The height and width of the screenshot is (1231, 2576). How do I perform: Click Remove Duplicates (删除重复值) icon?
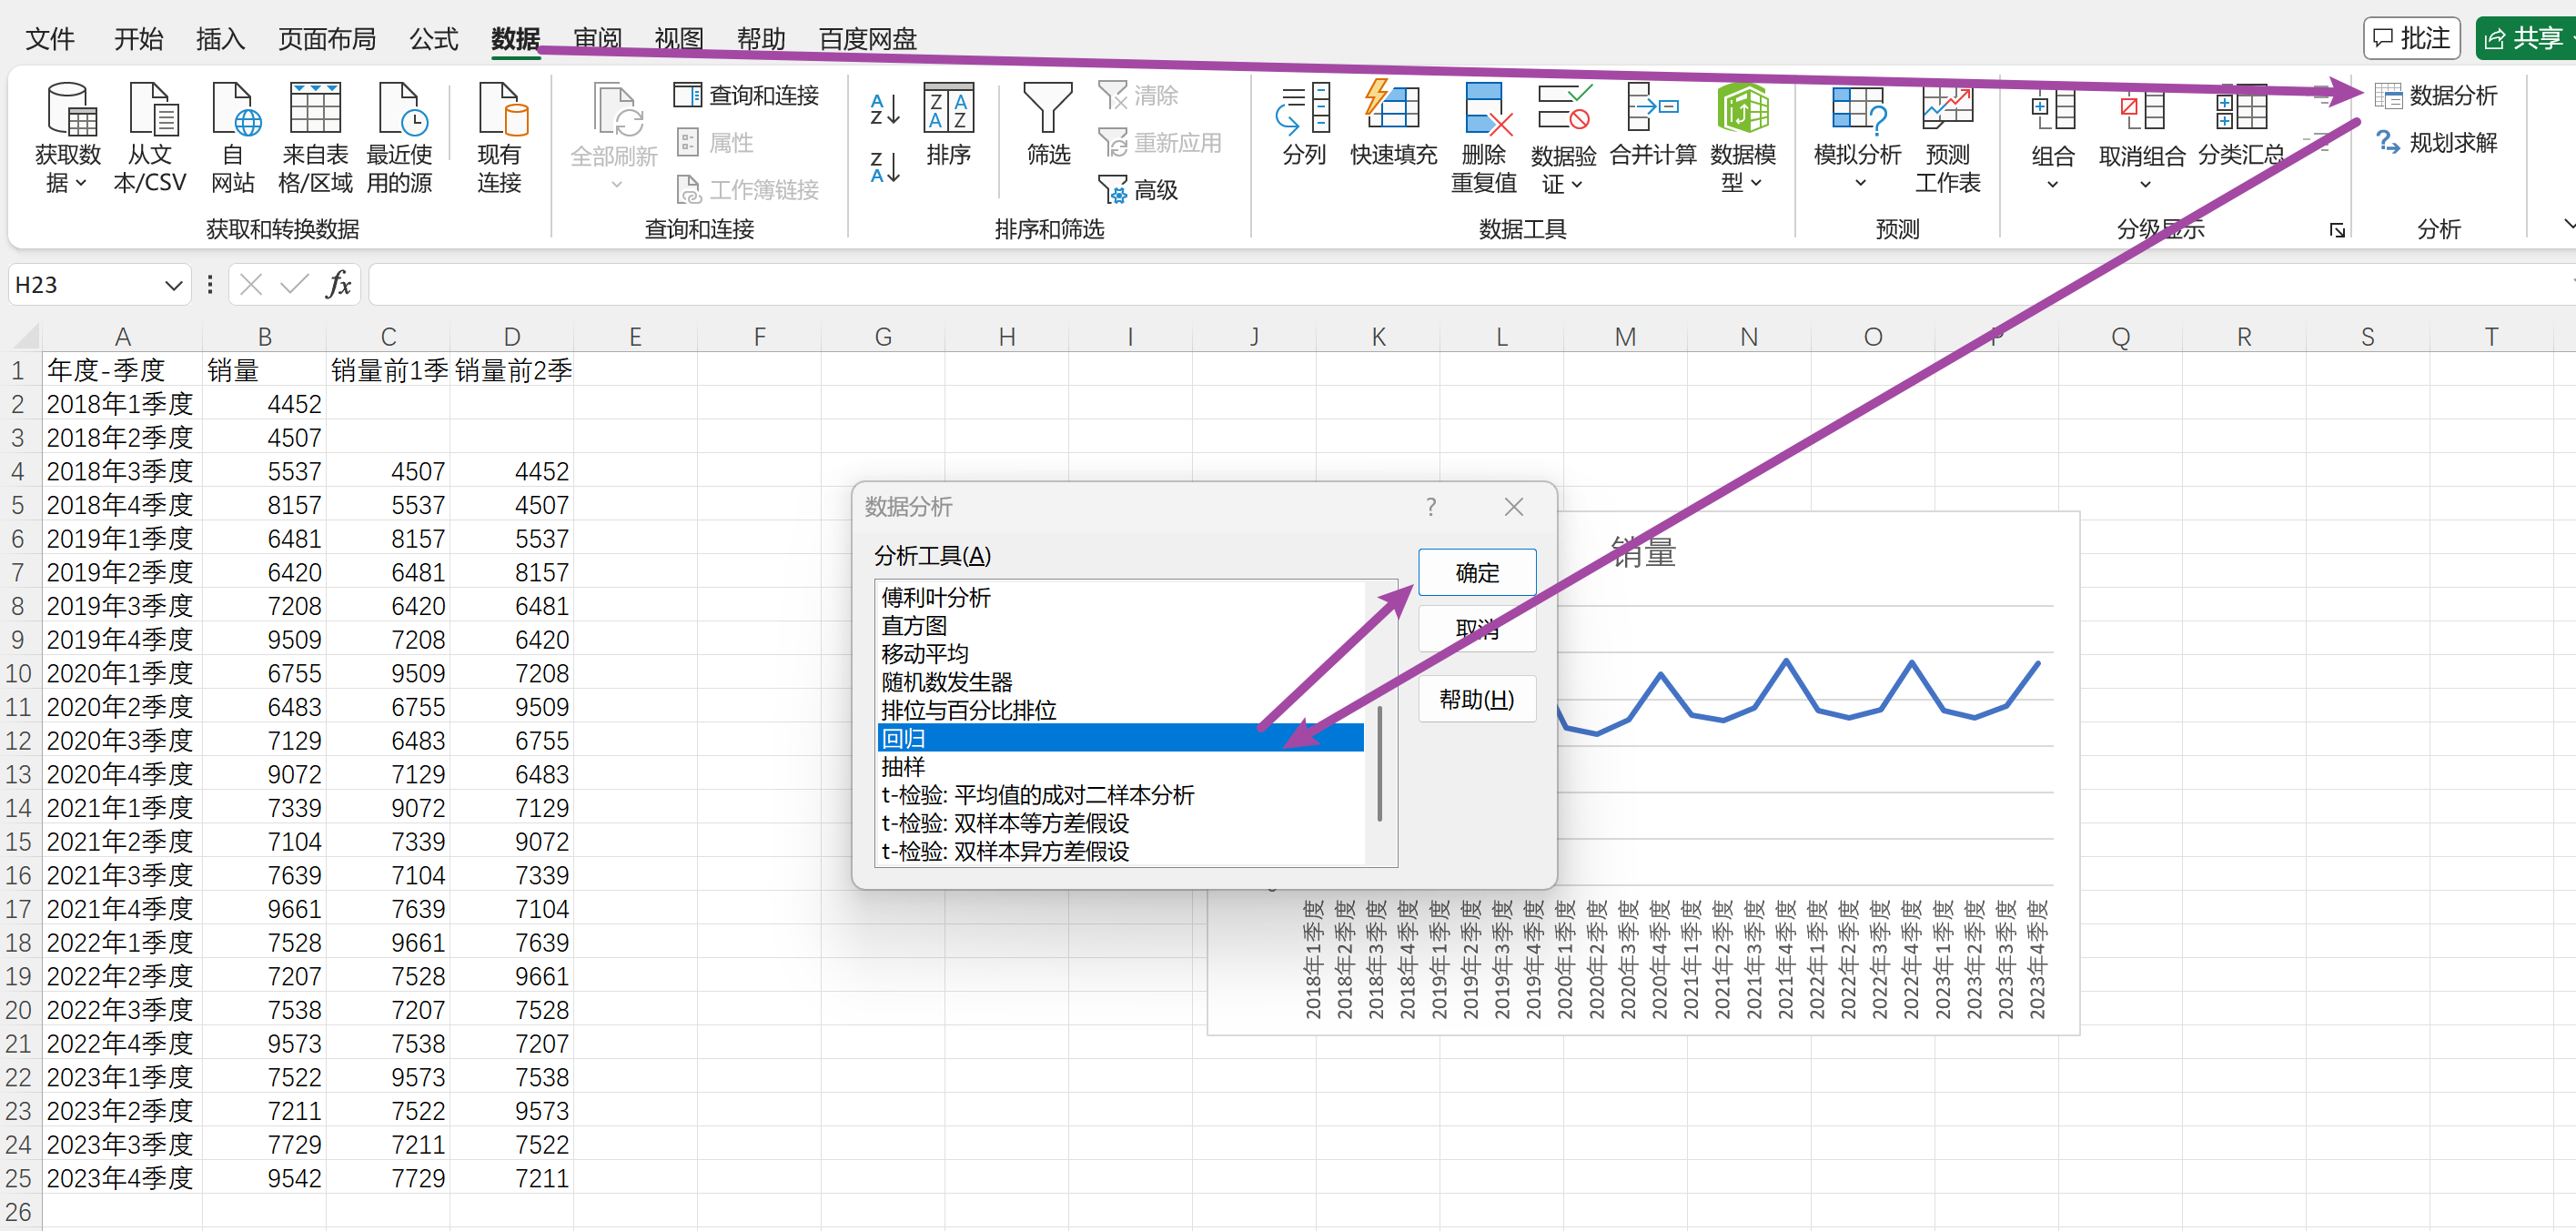(1483, 110)
